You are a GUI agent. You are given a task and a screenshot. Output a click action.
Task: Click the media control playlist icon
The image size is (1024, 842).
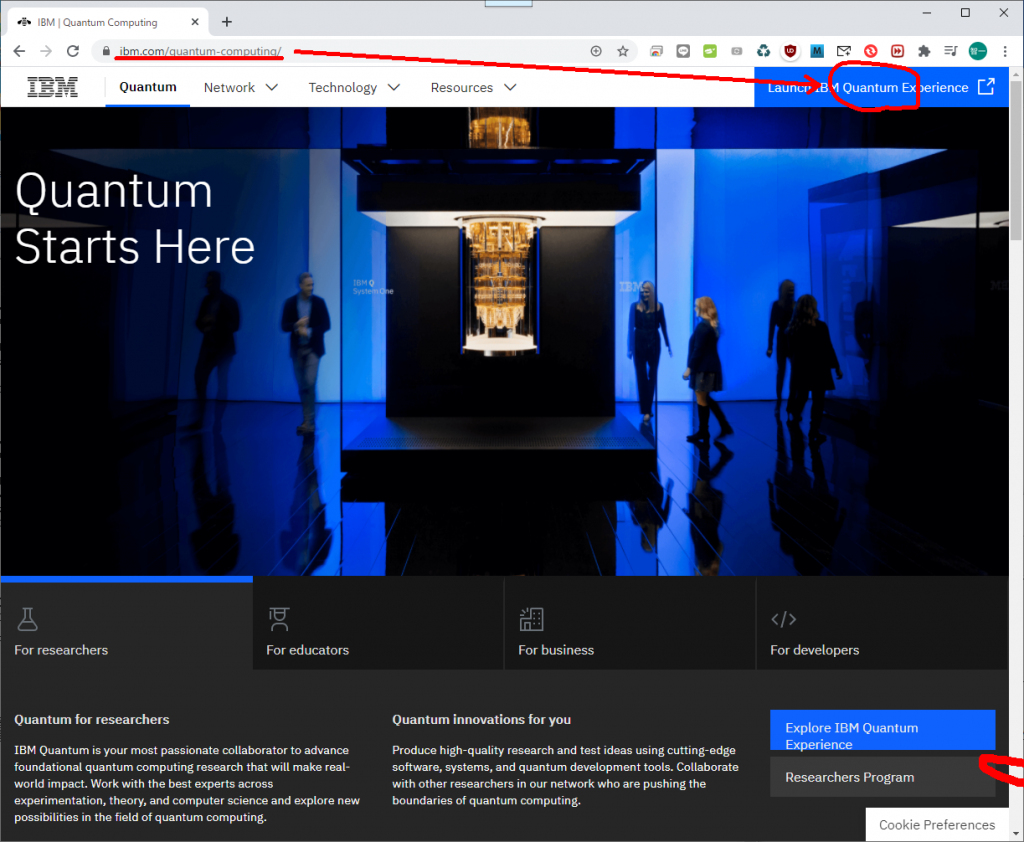point(950,51)
